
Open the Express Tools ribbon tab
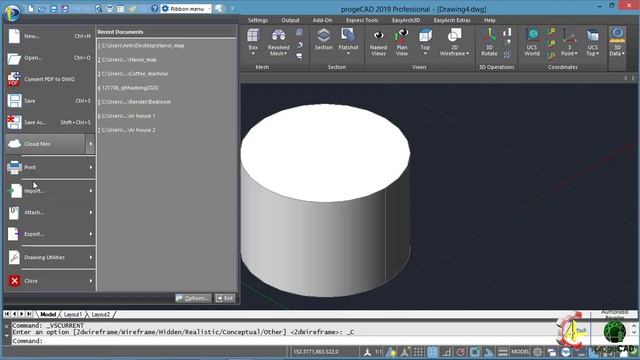click(x=362, y=20)
